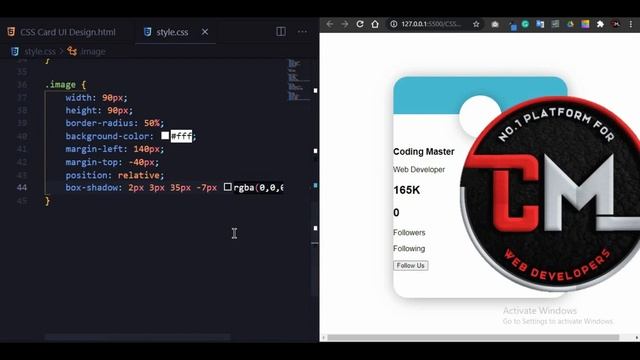Open the Grammarly extension icon
This screenshot has height=360, width=640.
525,24
